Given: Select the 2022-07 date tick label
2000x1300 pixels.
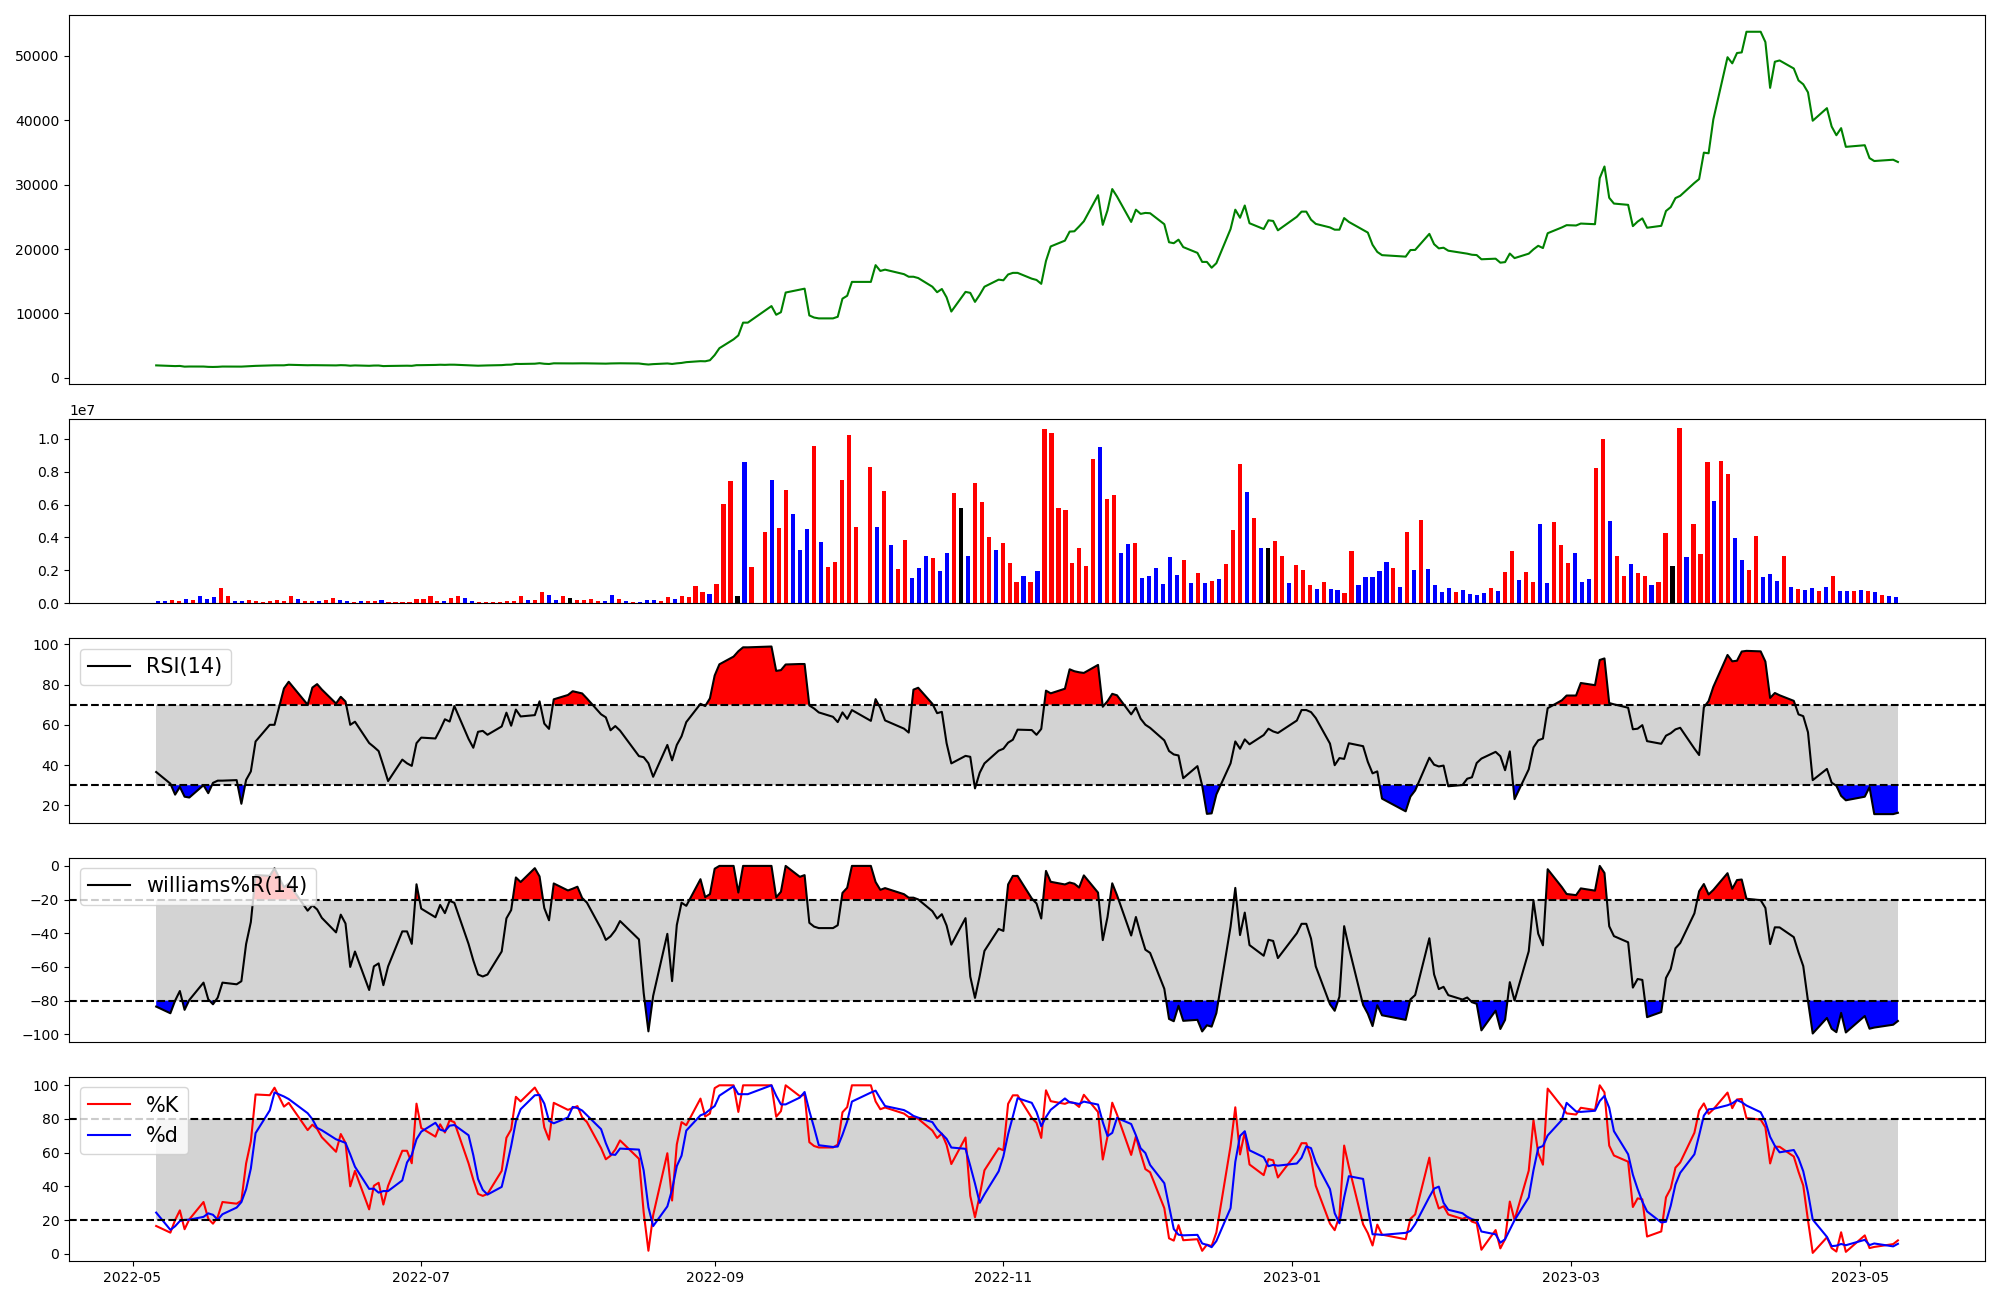Looking at the screenshot, I should [x=421, y=1277].
